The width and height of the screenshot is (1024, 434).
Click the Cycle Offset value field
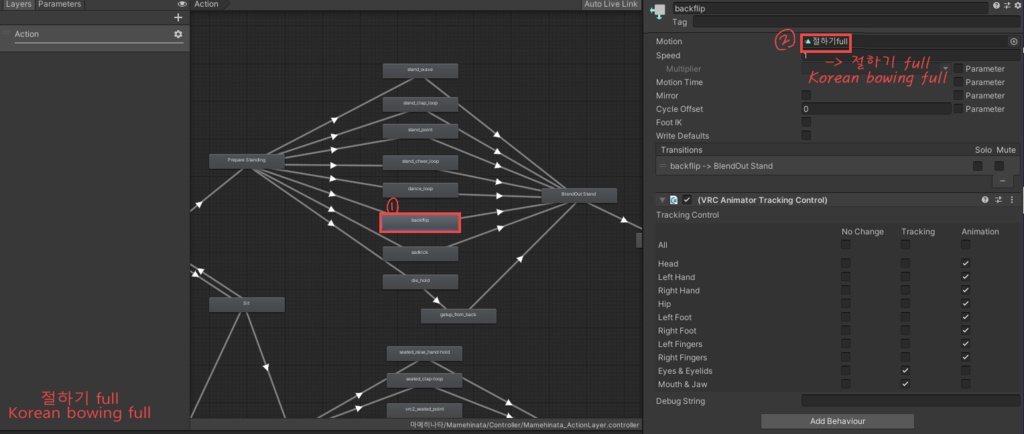[x=876, y=109]
